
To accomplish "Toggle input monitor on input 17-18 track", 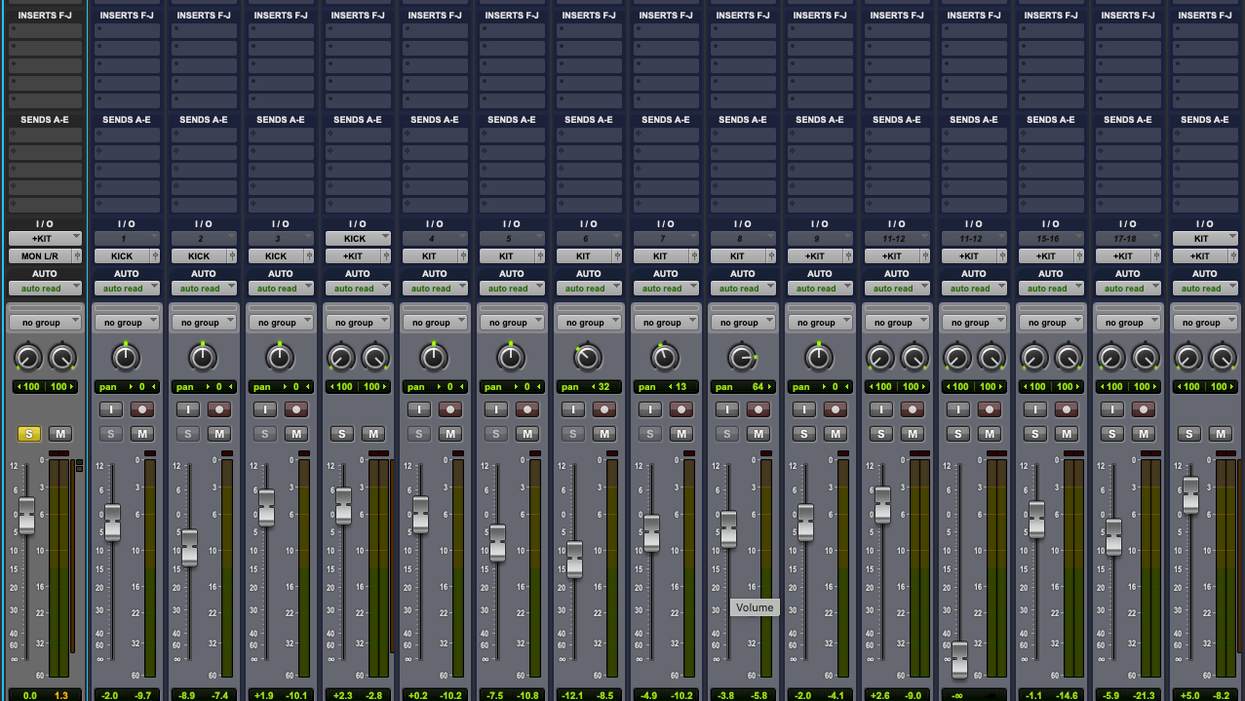I will coord(1112,410).
